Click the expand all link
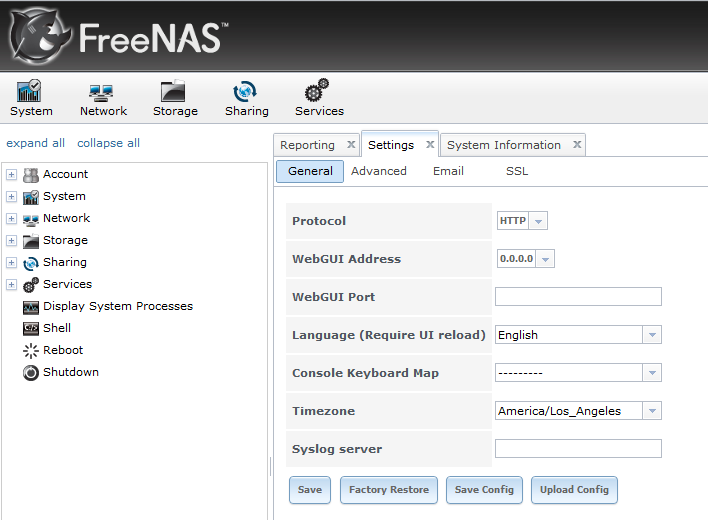 [x=35, y=143]
